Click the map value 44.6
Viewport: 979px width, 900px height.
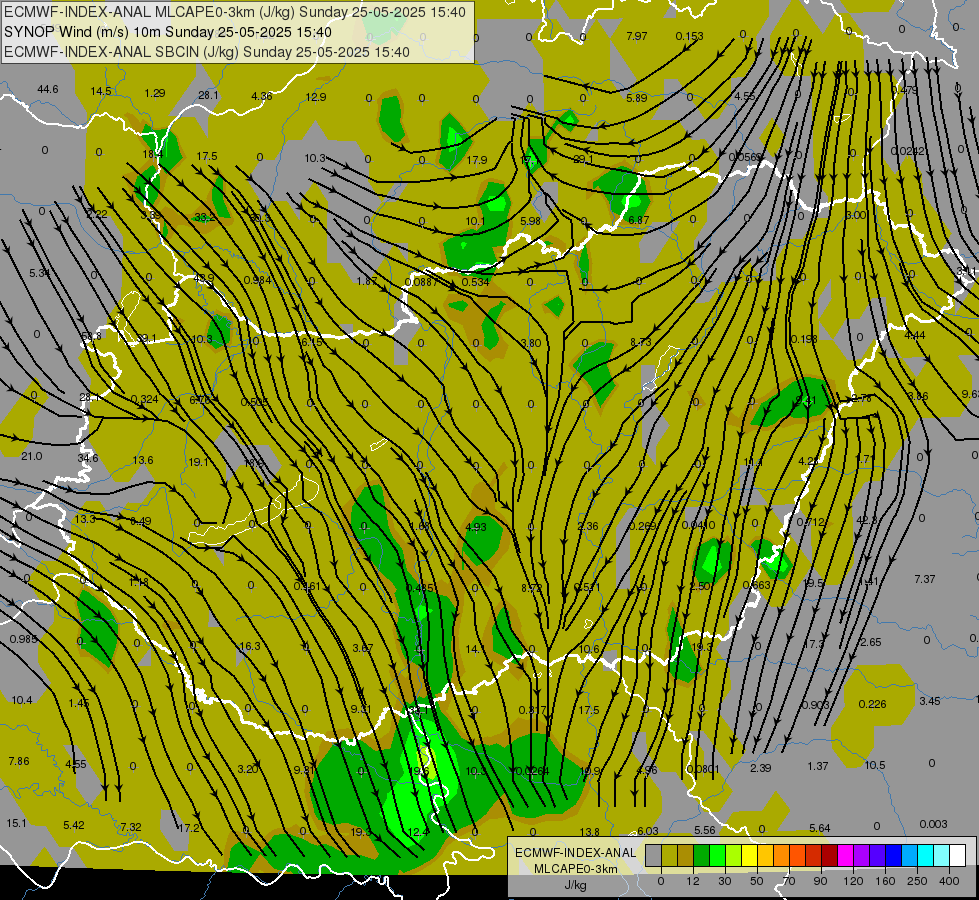(x=47, y=89)
